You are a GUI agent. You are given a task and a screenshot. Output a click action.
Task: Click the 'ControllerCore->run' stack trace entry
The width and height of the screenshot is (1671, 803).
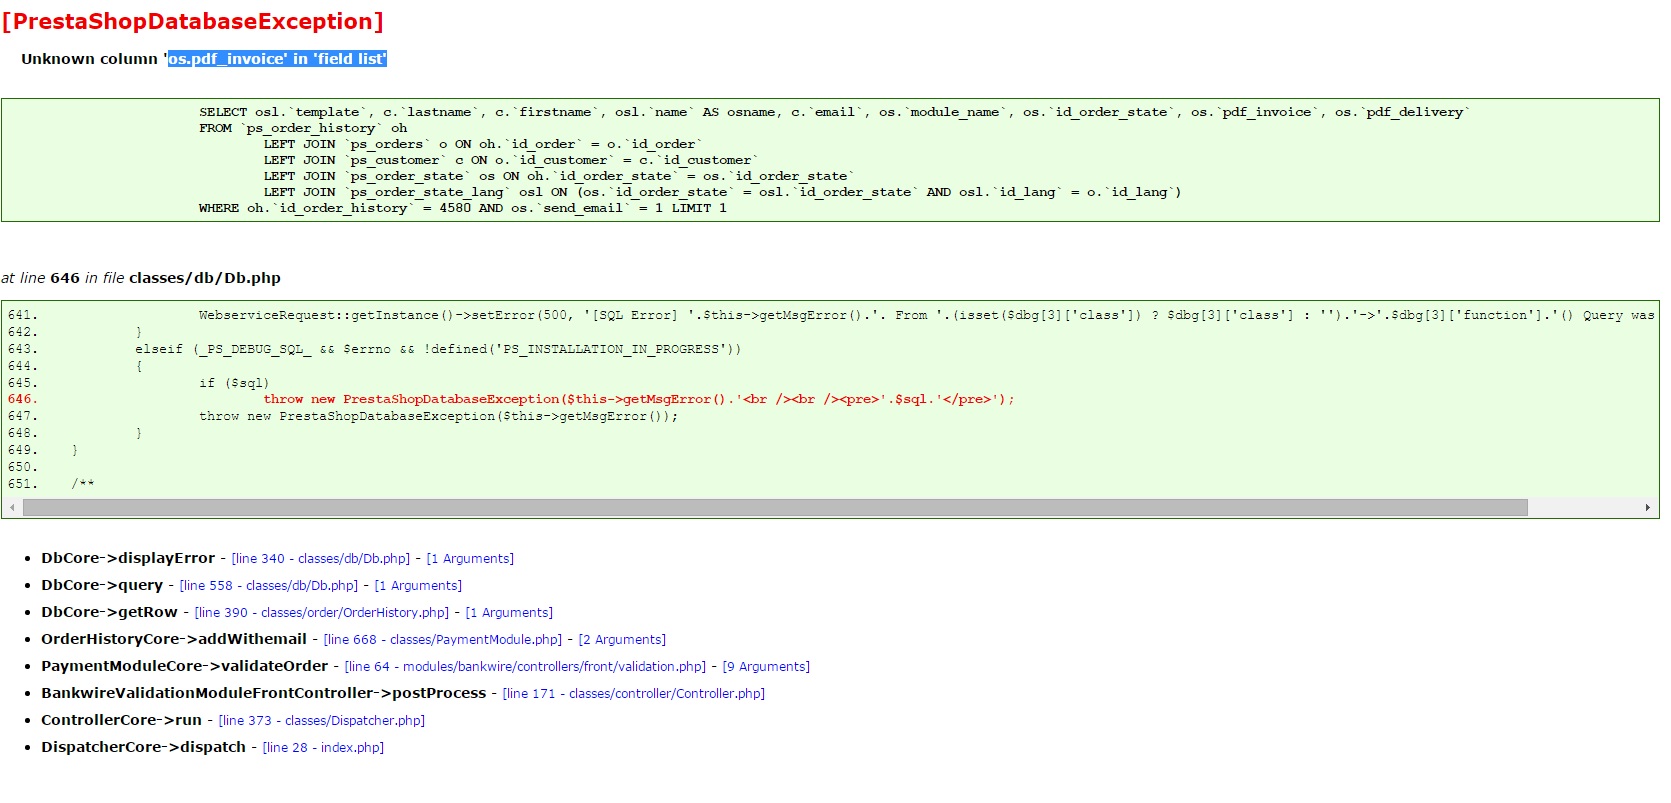(x=121, y=720)
